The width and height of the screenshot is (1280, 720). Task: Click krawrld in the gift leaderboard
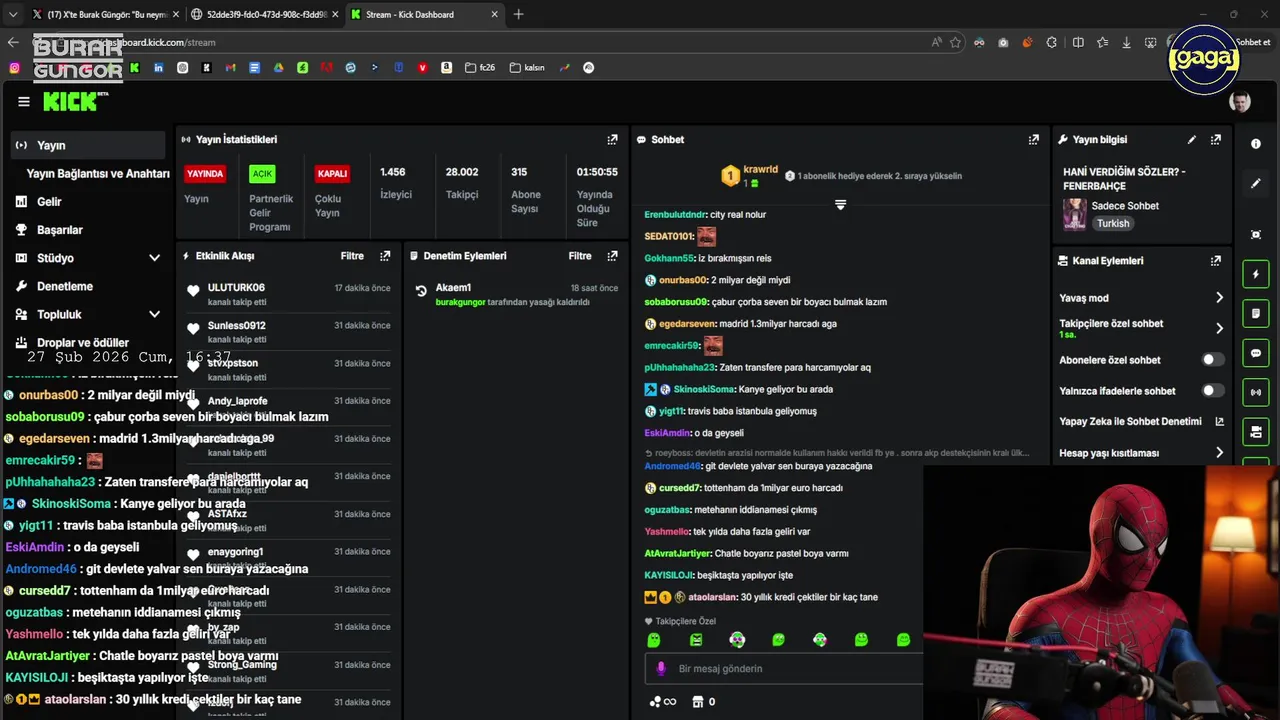(760, 170)
